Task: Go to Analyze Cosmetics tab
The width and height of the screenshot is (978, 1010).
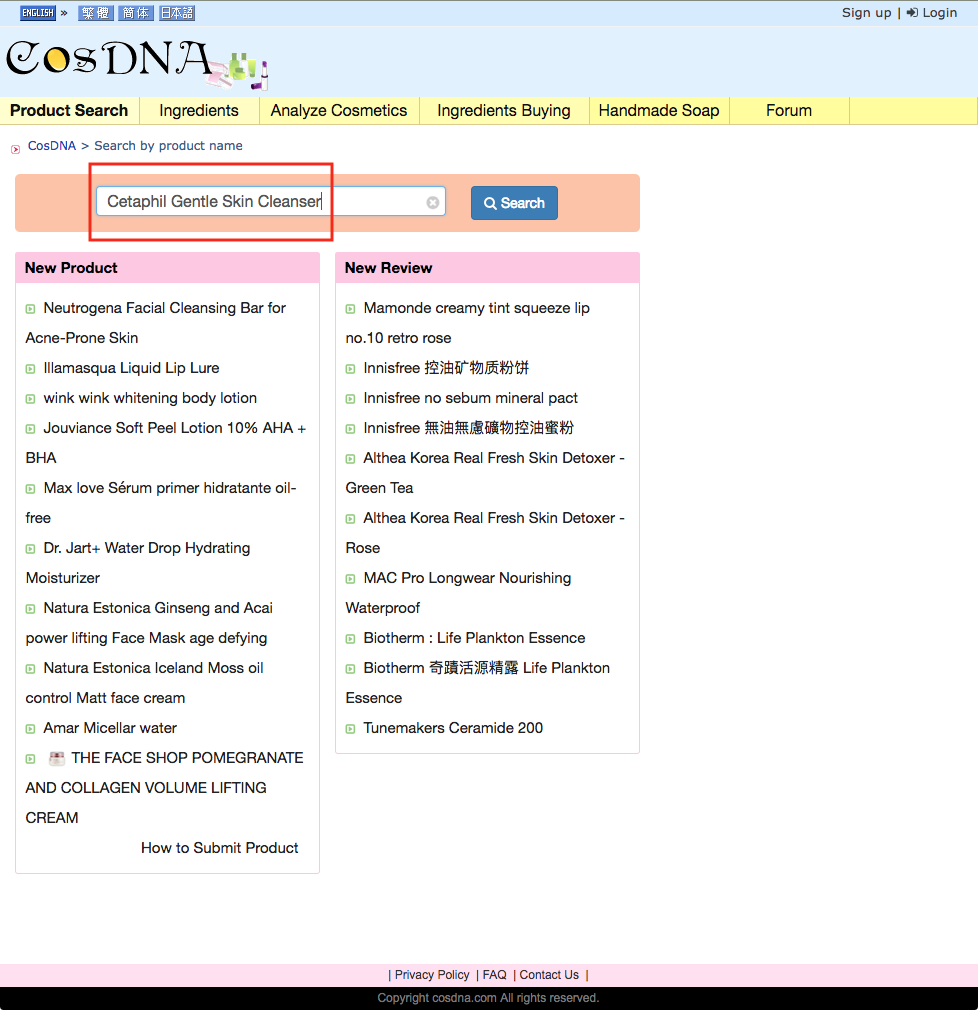Action: tap(339, 111)
